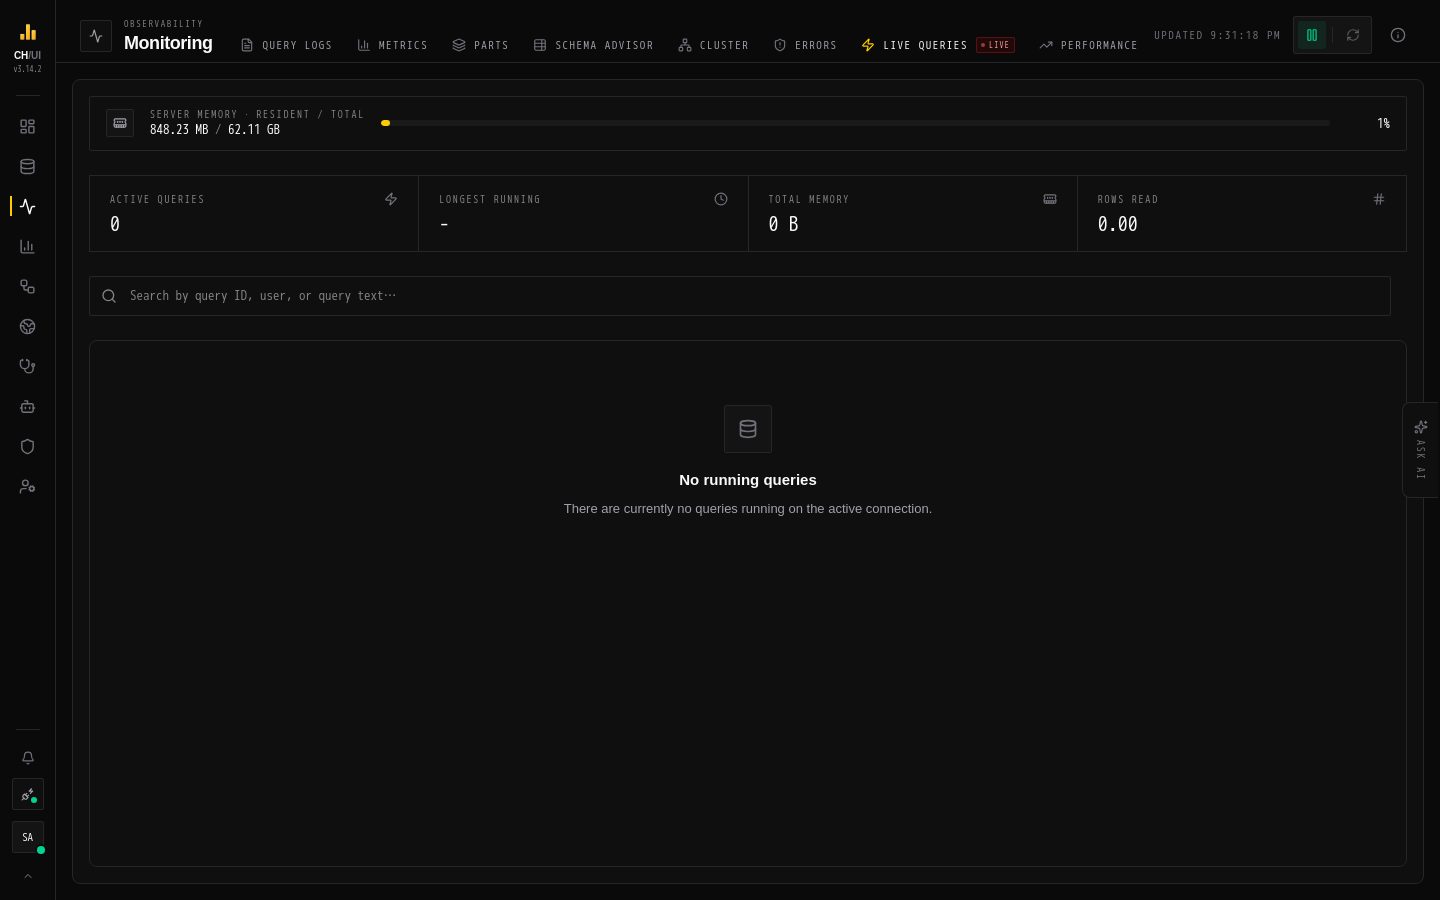
Task: Open the stethoscope diagnostics icon in sidebar
Action: pos(27,367)
